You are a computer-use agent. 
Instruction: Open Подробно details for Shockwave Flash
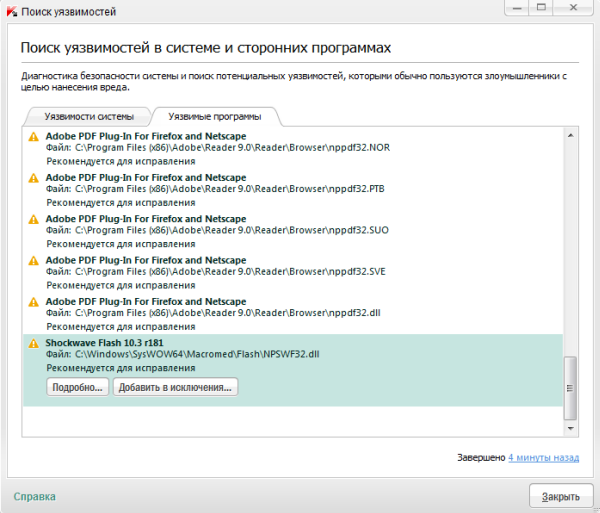(x=78, y=387)
